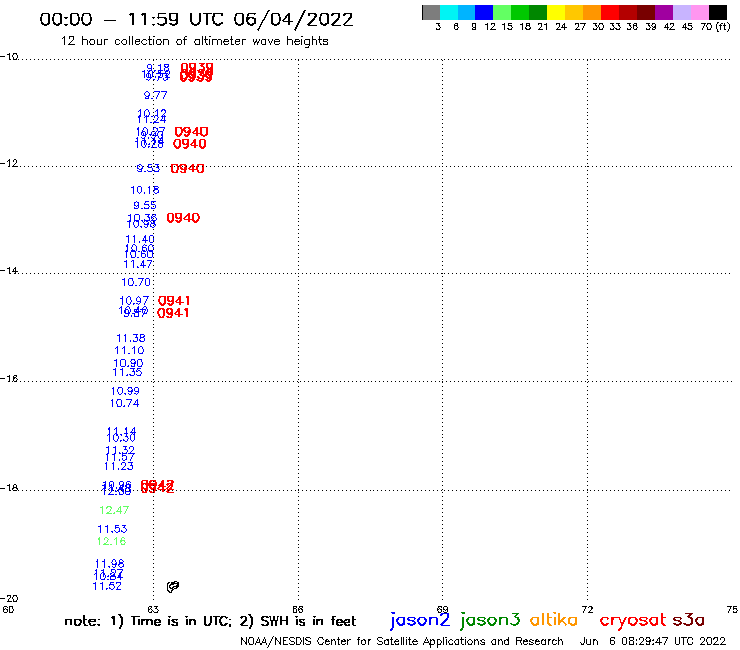Select the jason2 satellite legend label
Image resolution: width=740 pixels, height=650 pixels.
[420, 620]
